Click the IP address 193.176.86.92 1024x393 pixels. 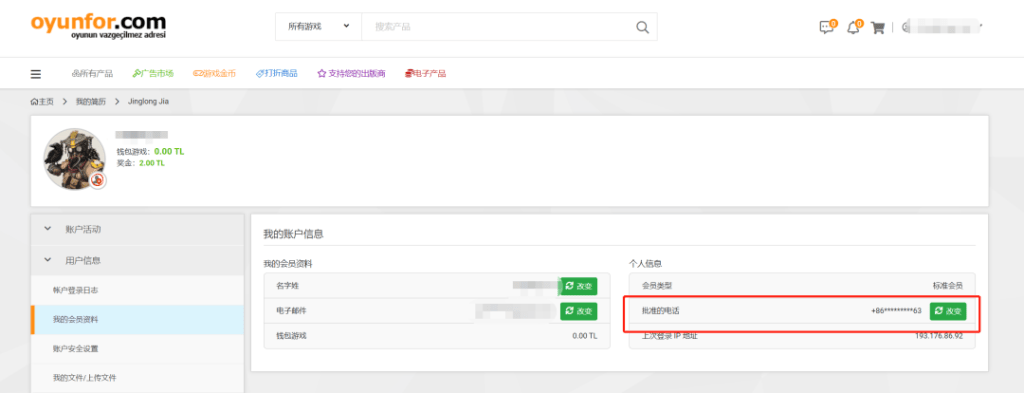click(x=939, y=336)
